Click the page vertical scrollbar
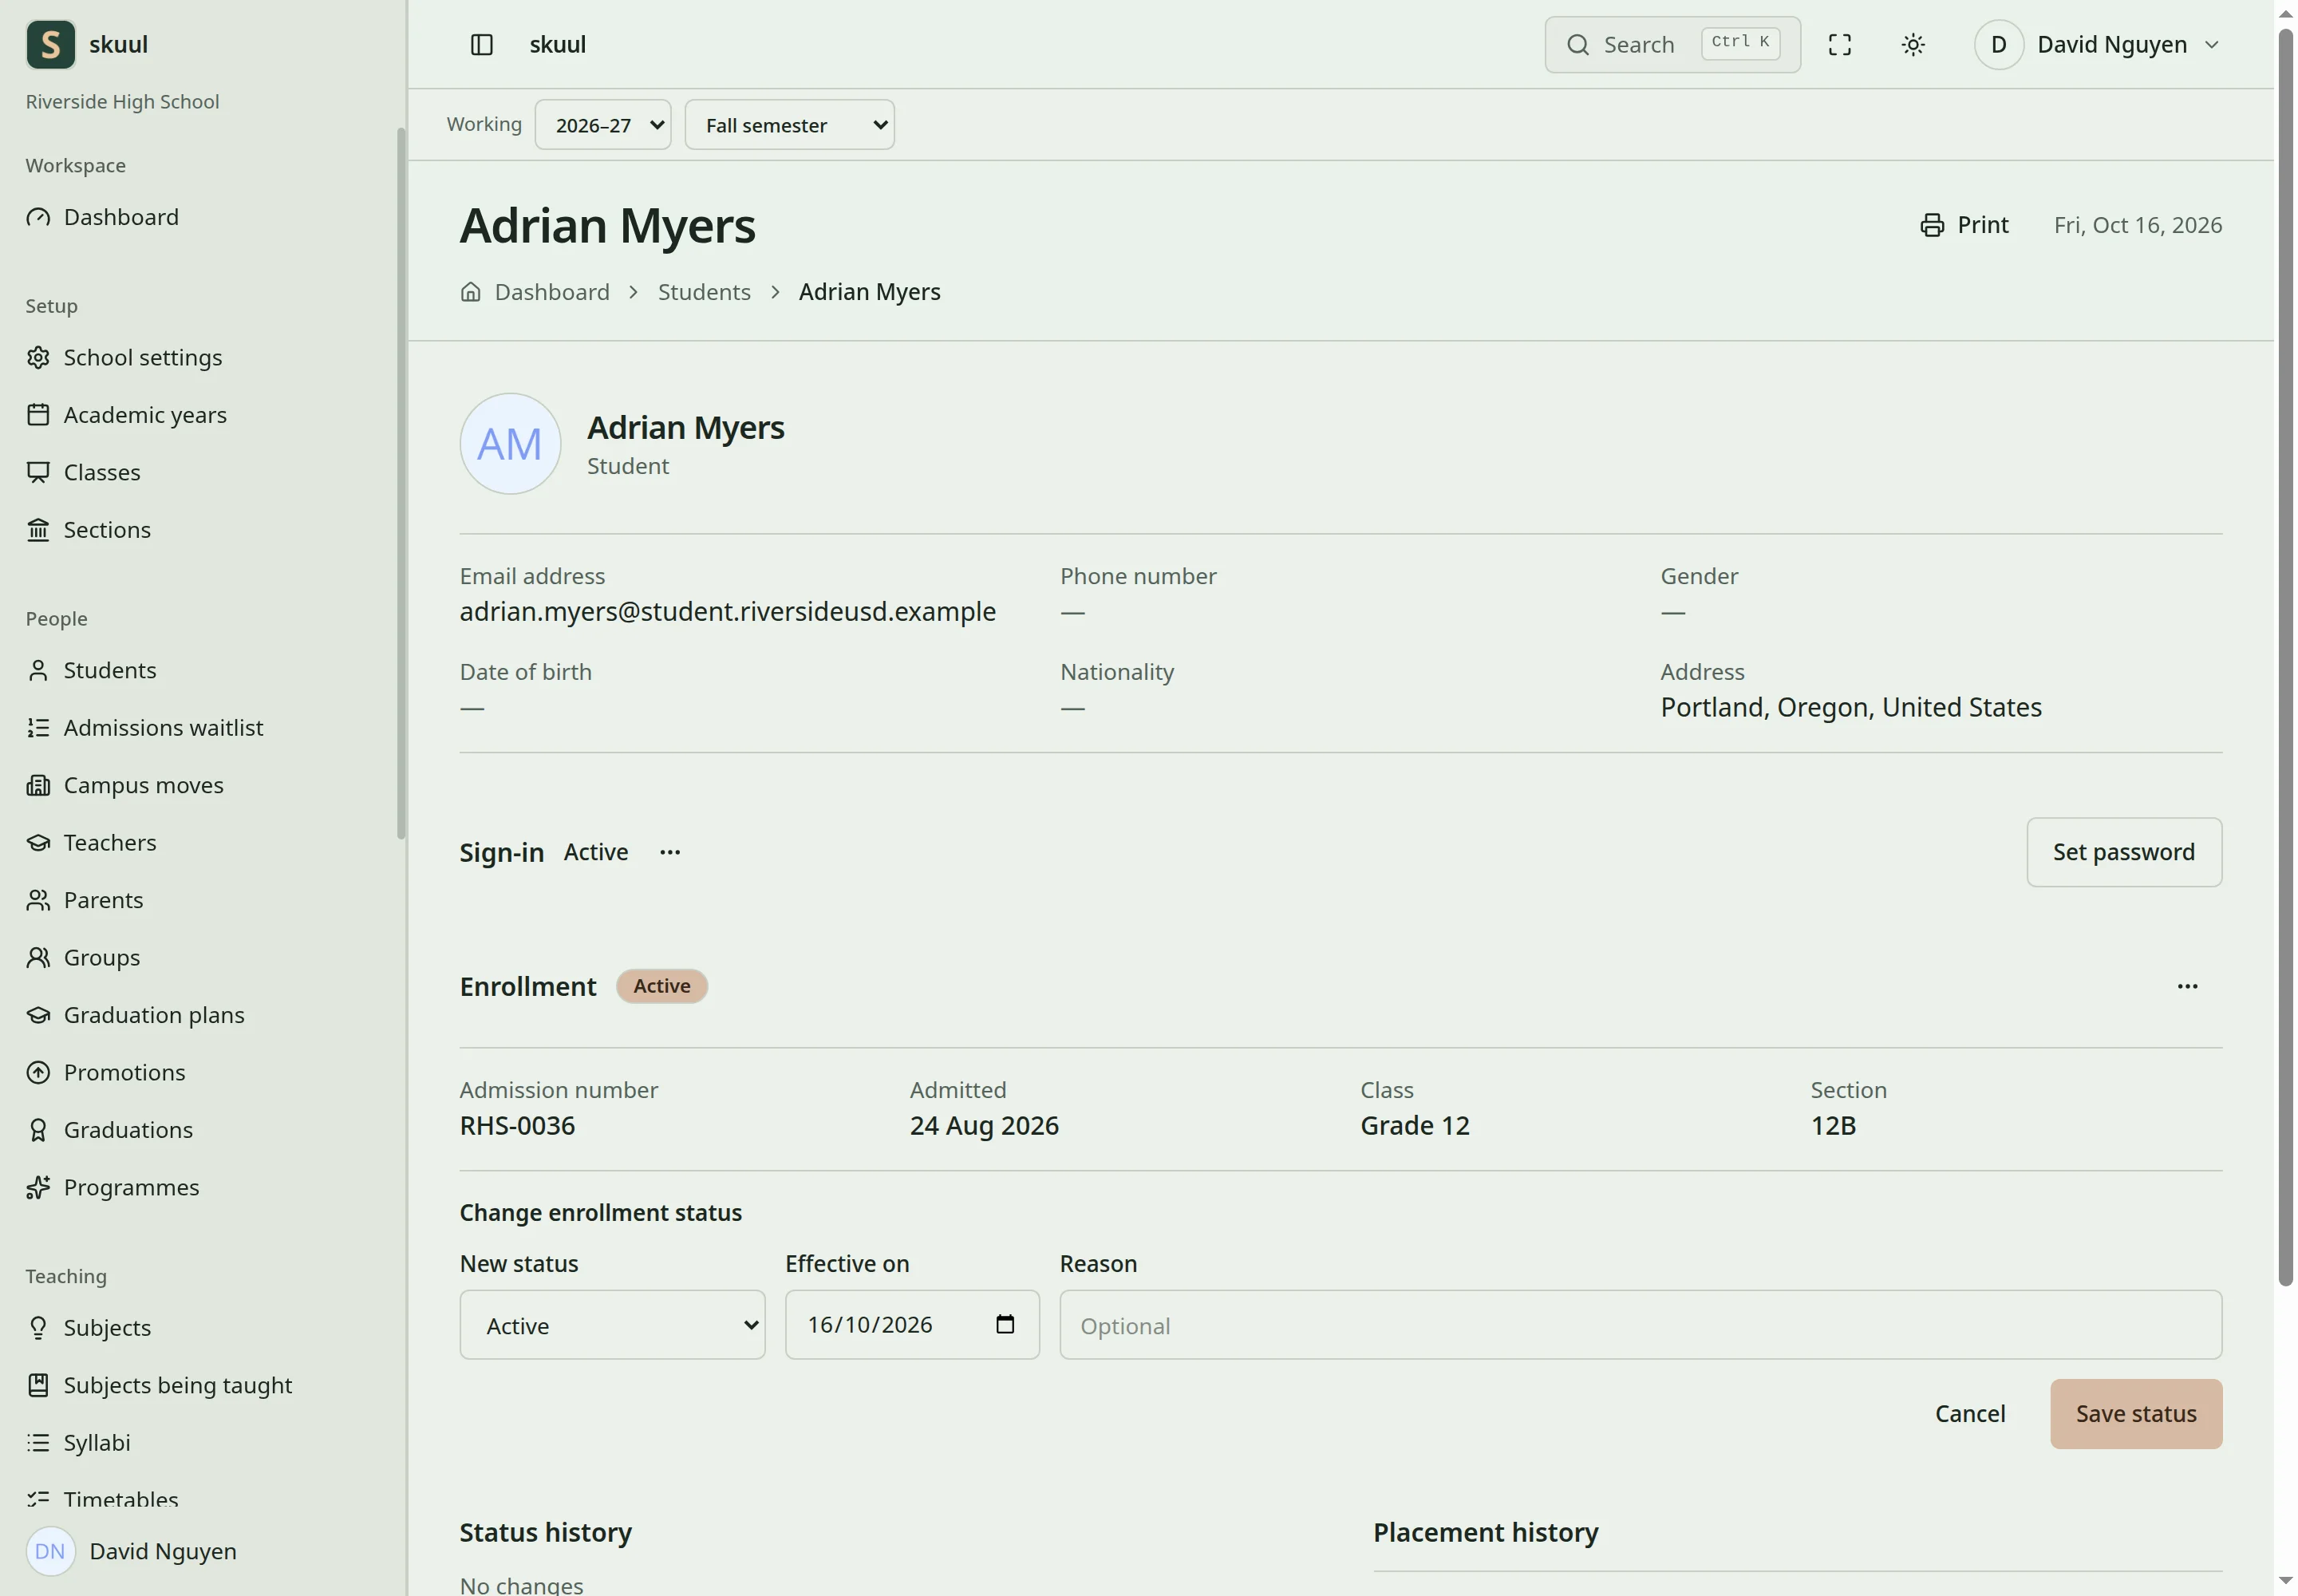Image resolution: width=2298 pixels, height=1596 pixels. (x=2285, y=656)
